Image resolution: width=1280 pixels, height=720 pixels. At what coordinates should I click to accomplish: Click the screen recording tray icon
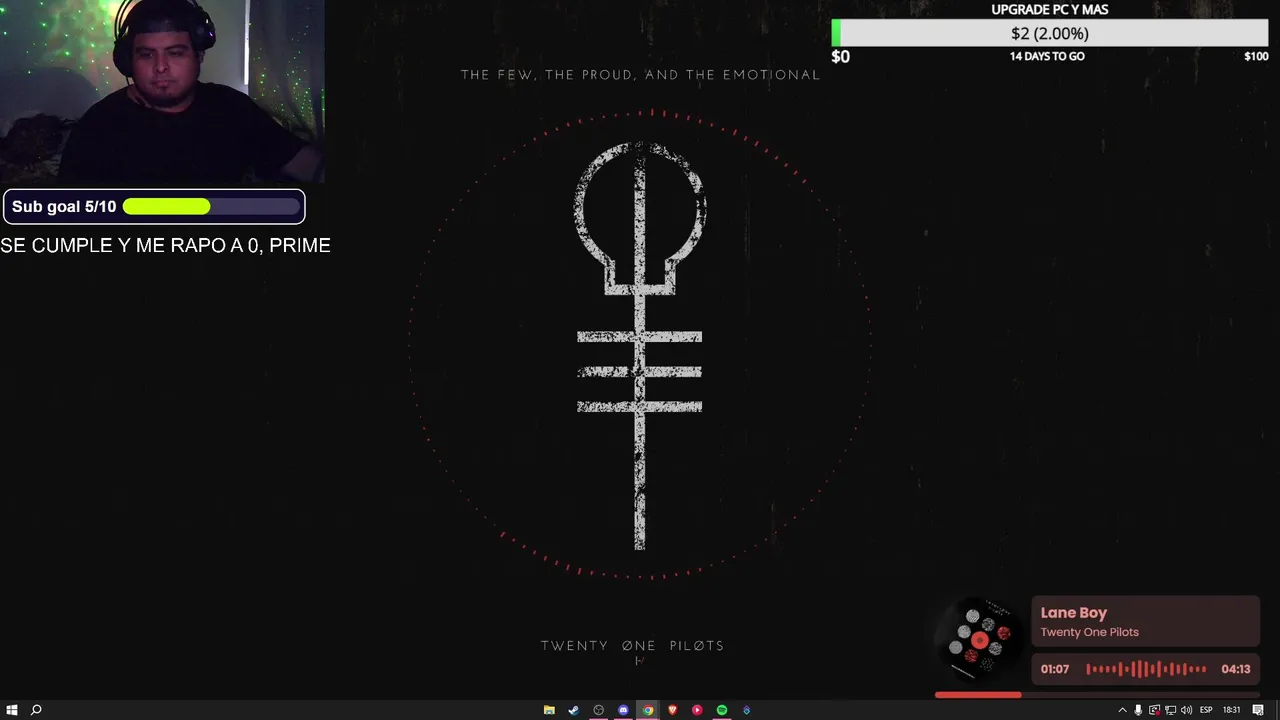point(1154,710)
